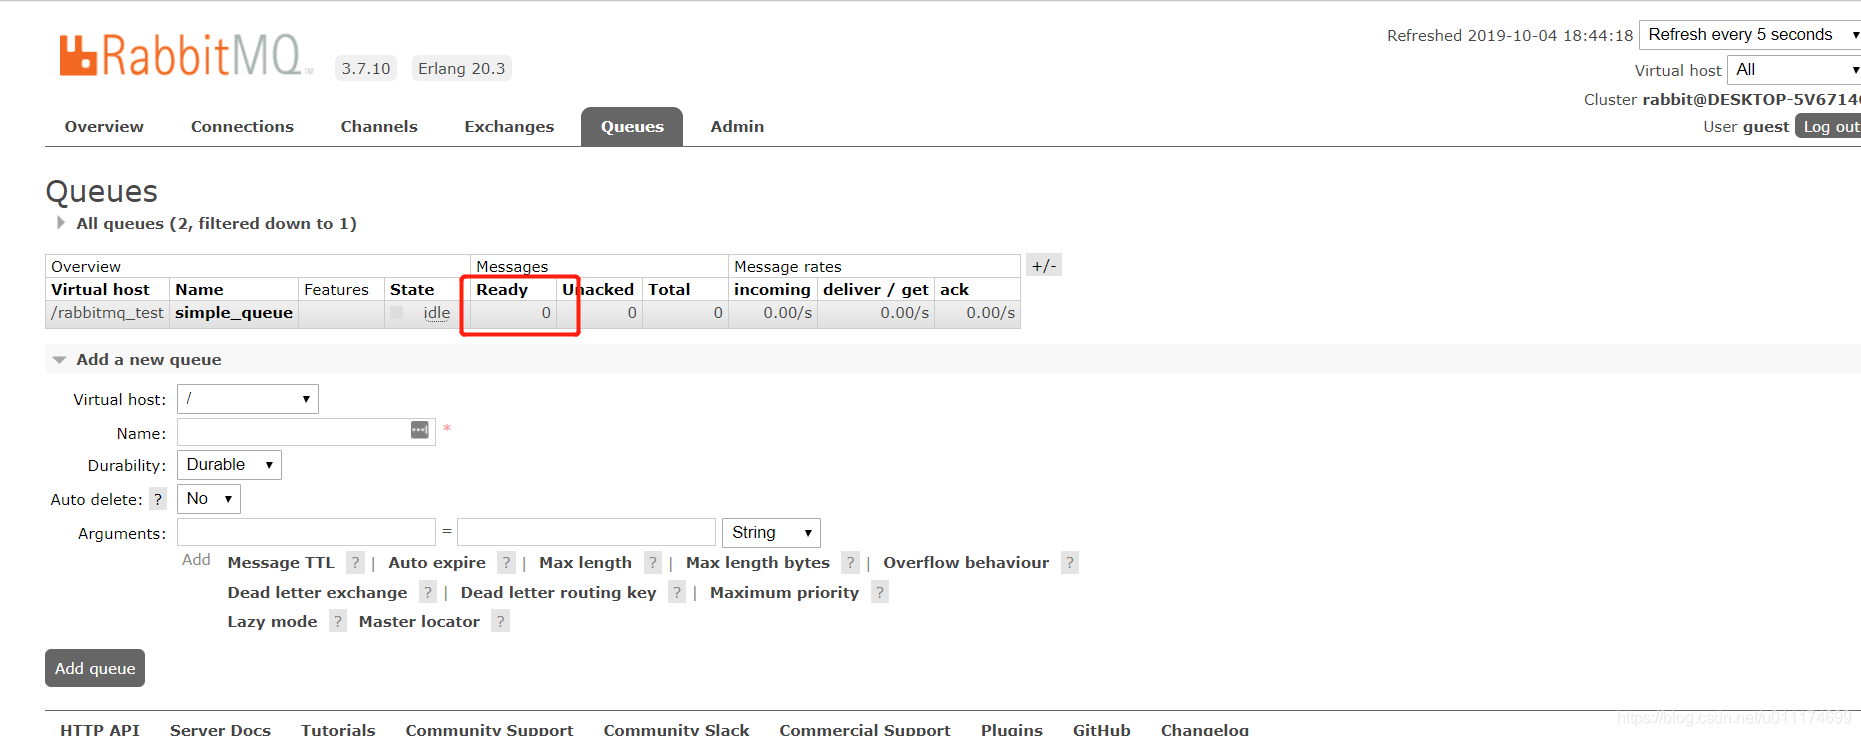Open help for Overflow behaviour
This screenshot has height=736, width=1861.
click(1070, 563)
